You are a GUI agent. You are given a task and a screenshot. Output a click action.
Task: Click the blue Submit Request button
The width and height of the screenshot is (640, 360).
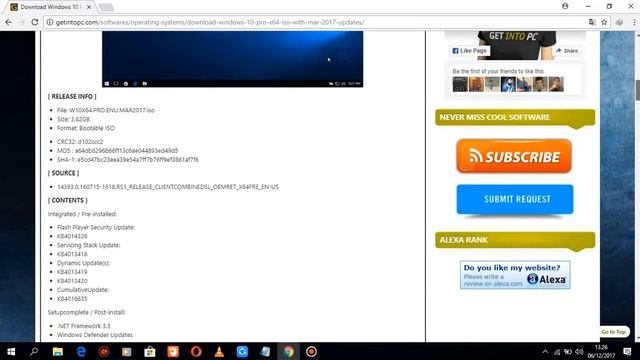515,199
